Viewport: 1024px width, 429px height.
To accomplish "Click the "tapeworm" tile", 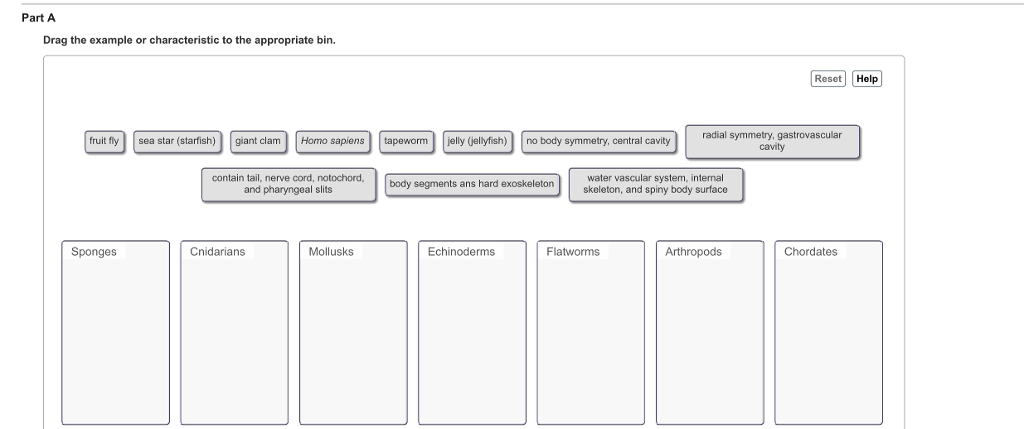I will point(406,142).
